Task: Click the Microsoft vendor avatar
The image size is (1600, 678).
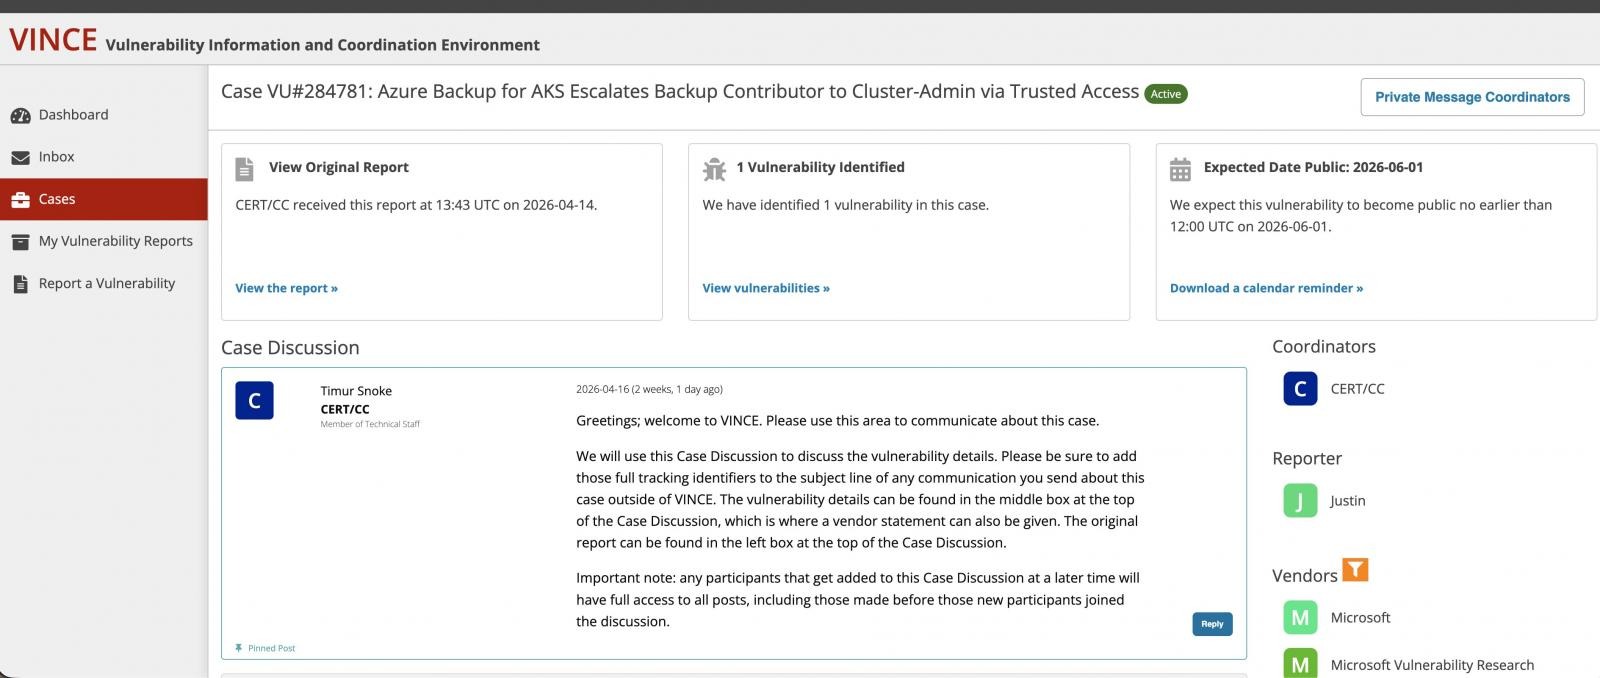Action: click(1300, 617)
